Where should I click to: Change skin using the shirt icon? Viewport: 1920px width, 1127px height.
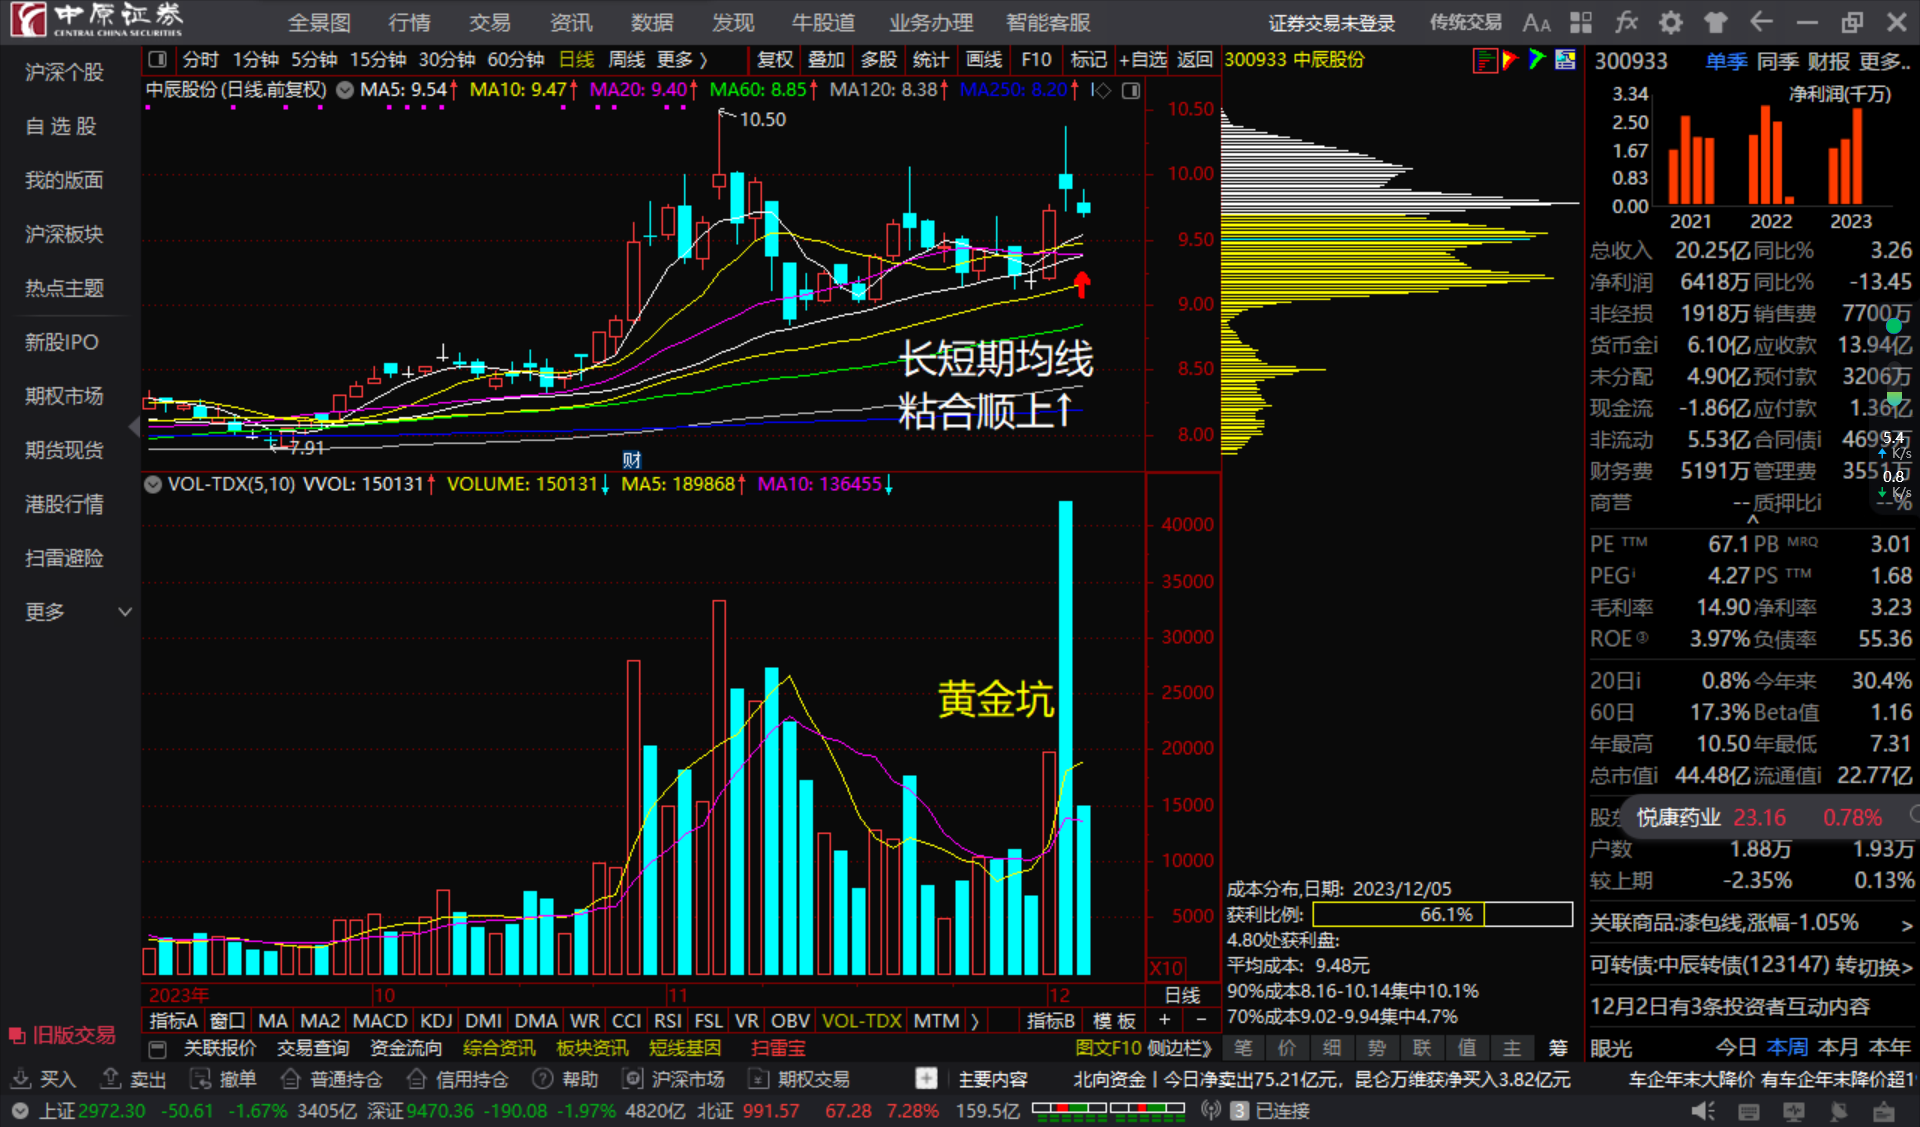tap(1715, 21)
